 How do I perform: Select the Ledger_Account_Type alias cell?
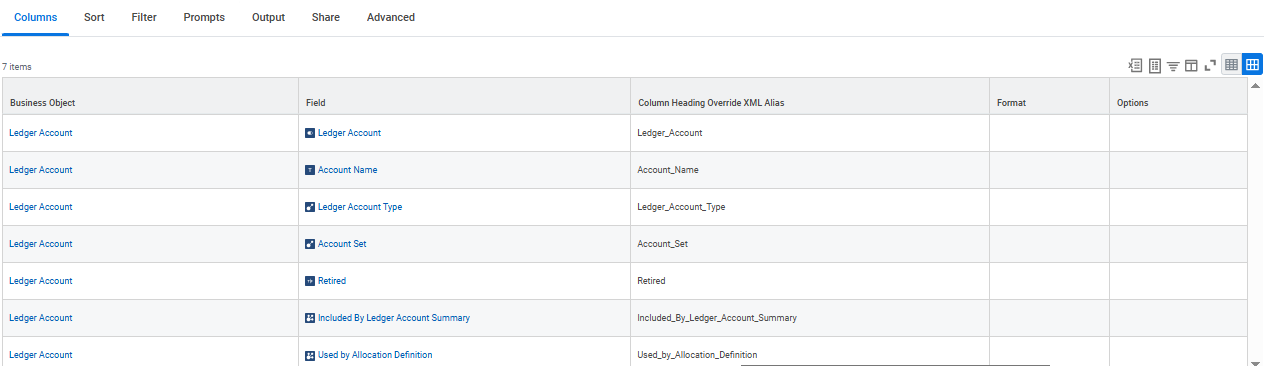tap(810, 207)
